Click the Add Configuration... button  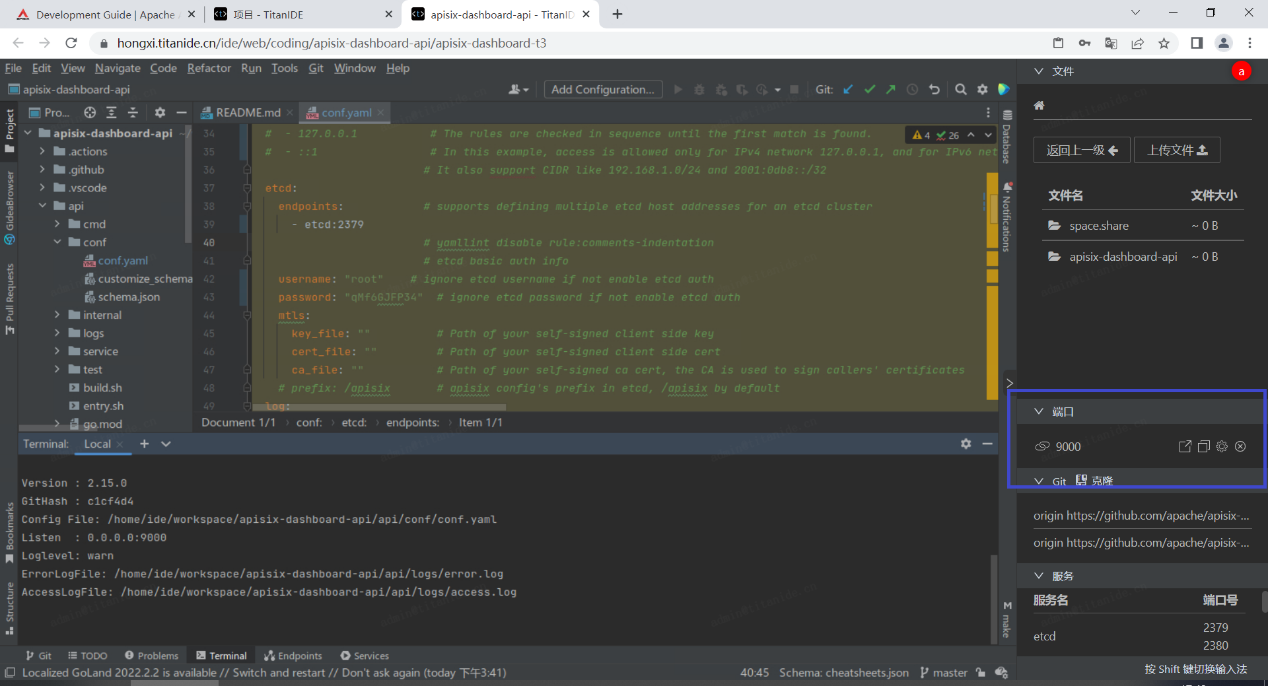[603, 89]
